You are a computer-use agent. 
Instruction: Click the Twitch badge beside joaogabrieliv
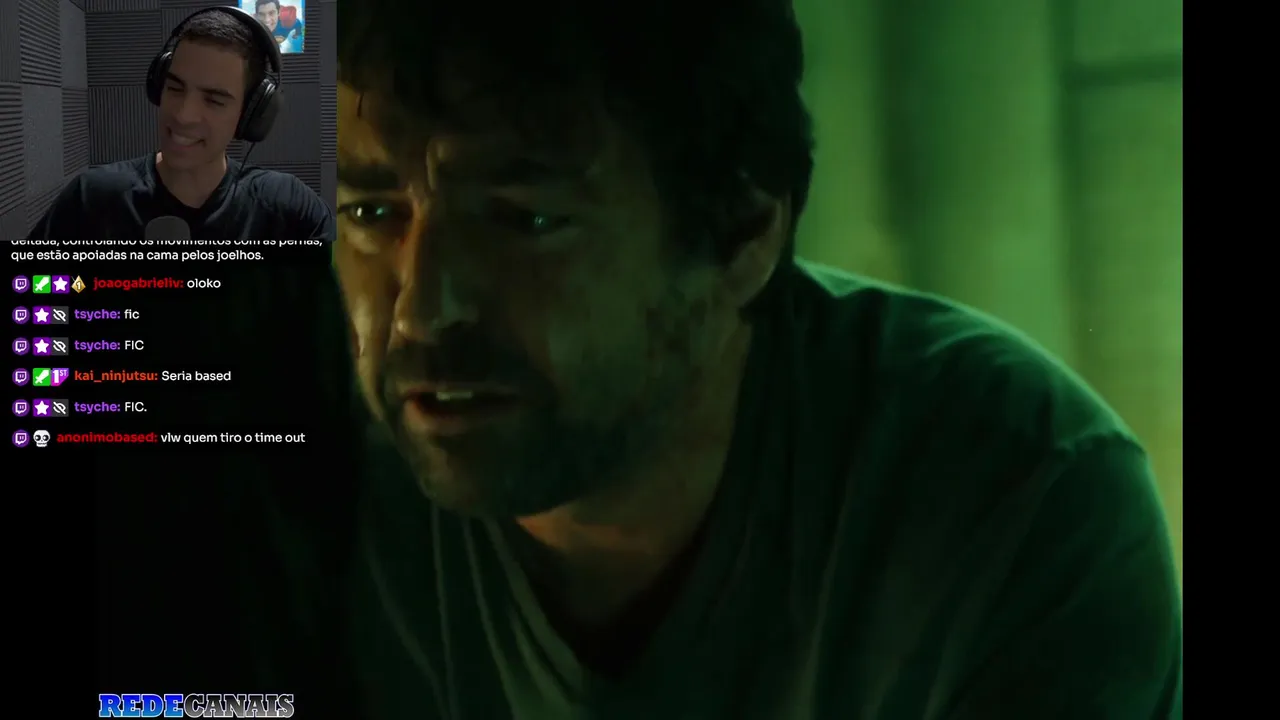click(21, 284)
